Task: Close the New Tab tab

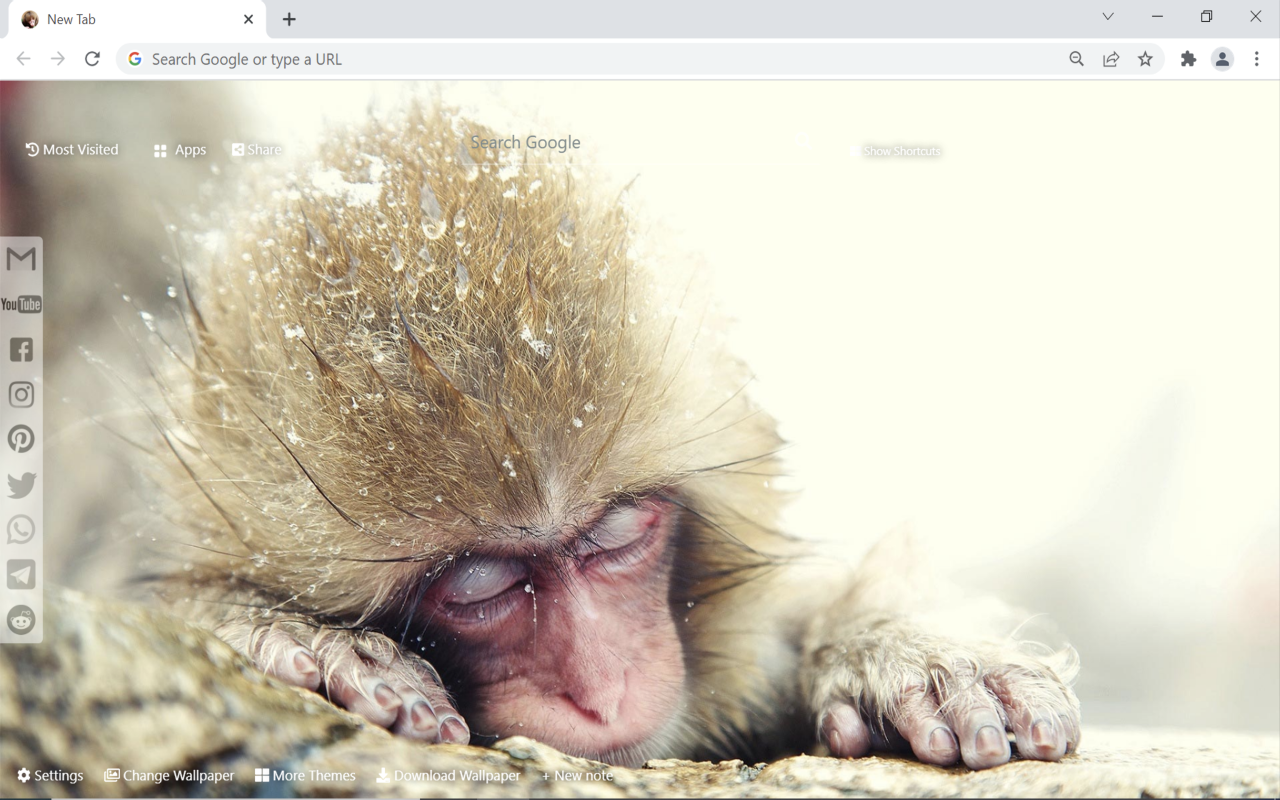Action: (x=248, y=19)
